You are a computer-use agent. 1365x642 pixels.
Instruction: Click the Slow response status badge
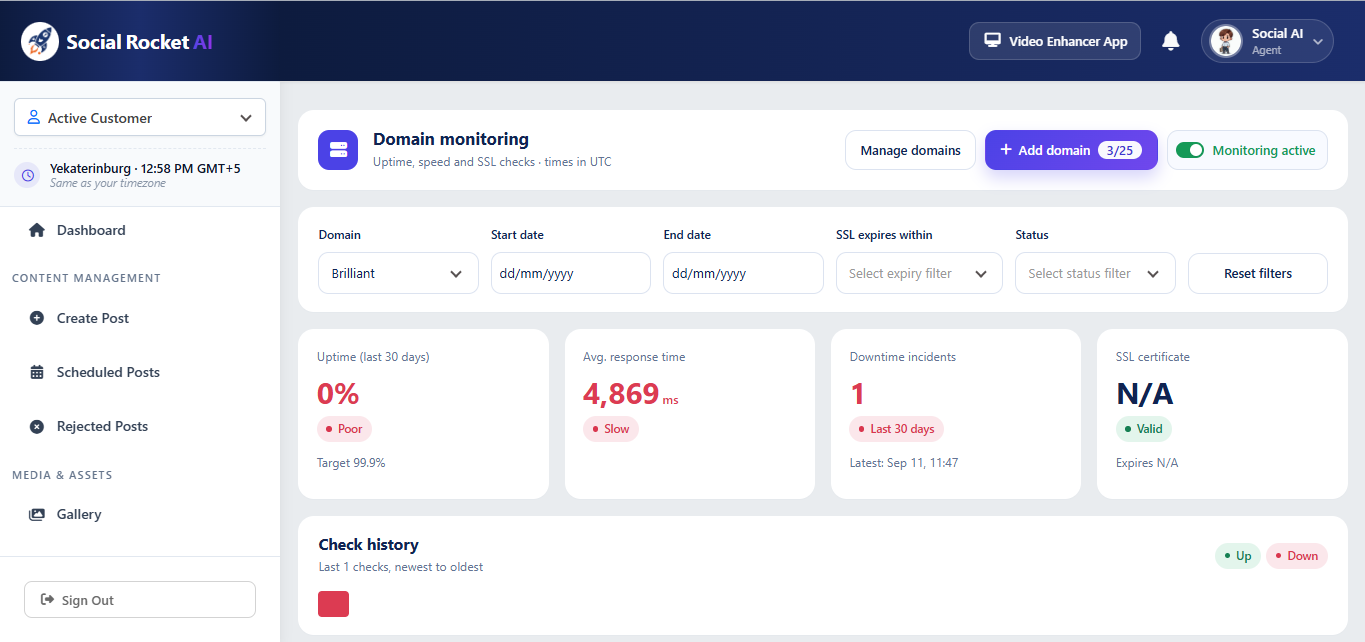[610, 429]
